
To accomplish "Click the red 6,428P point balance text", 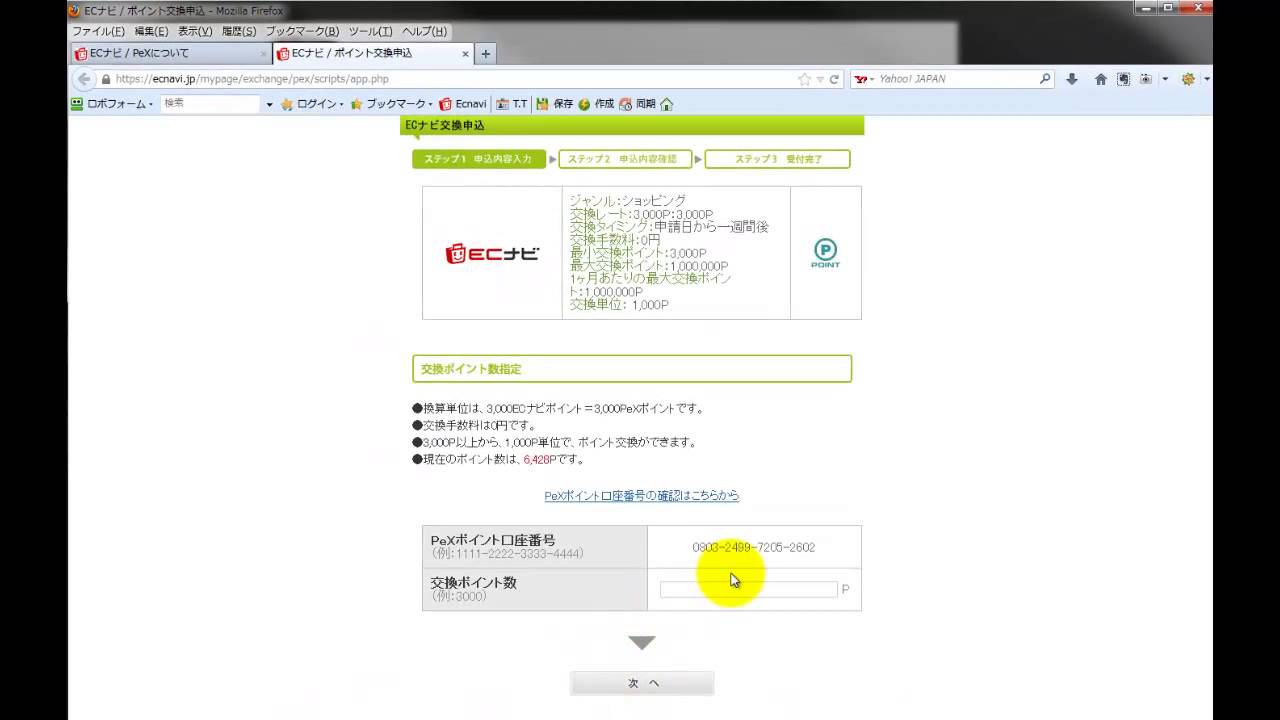I will point(541,460).
